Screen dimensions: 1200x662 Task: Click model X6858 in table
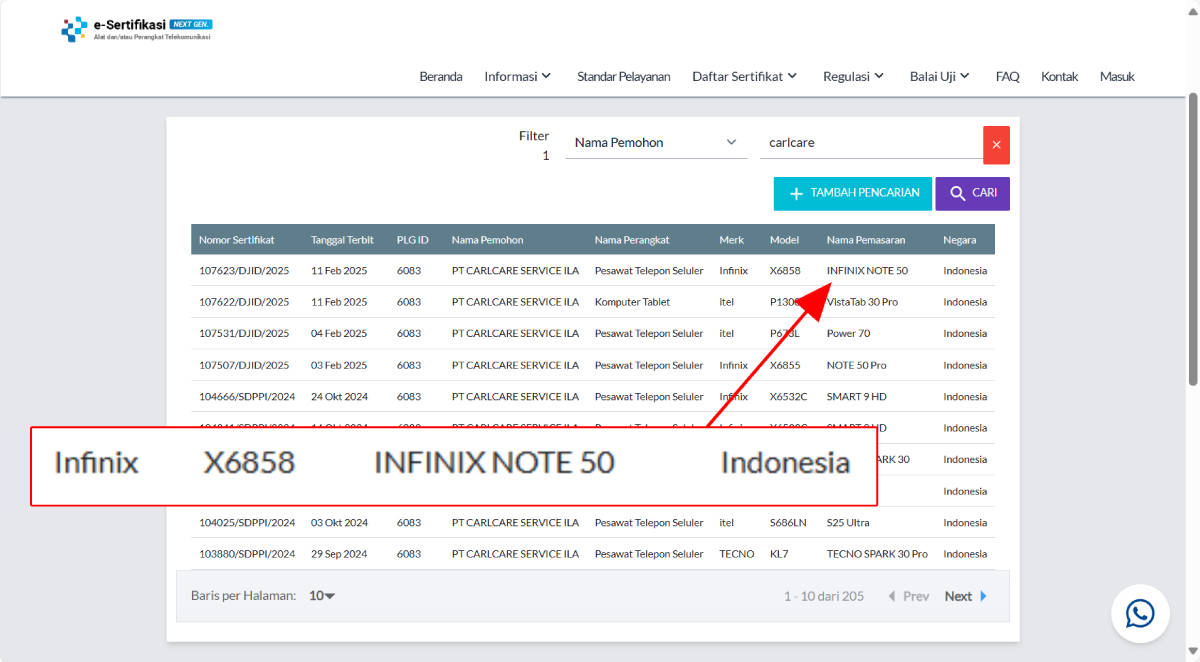pos(785,271)
